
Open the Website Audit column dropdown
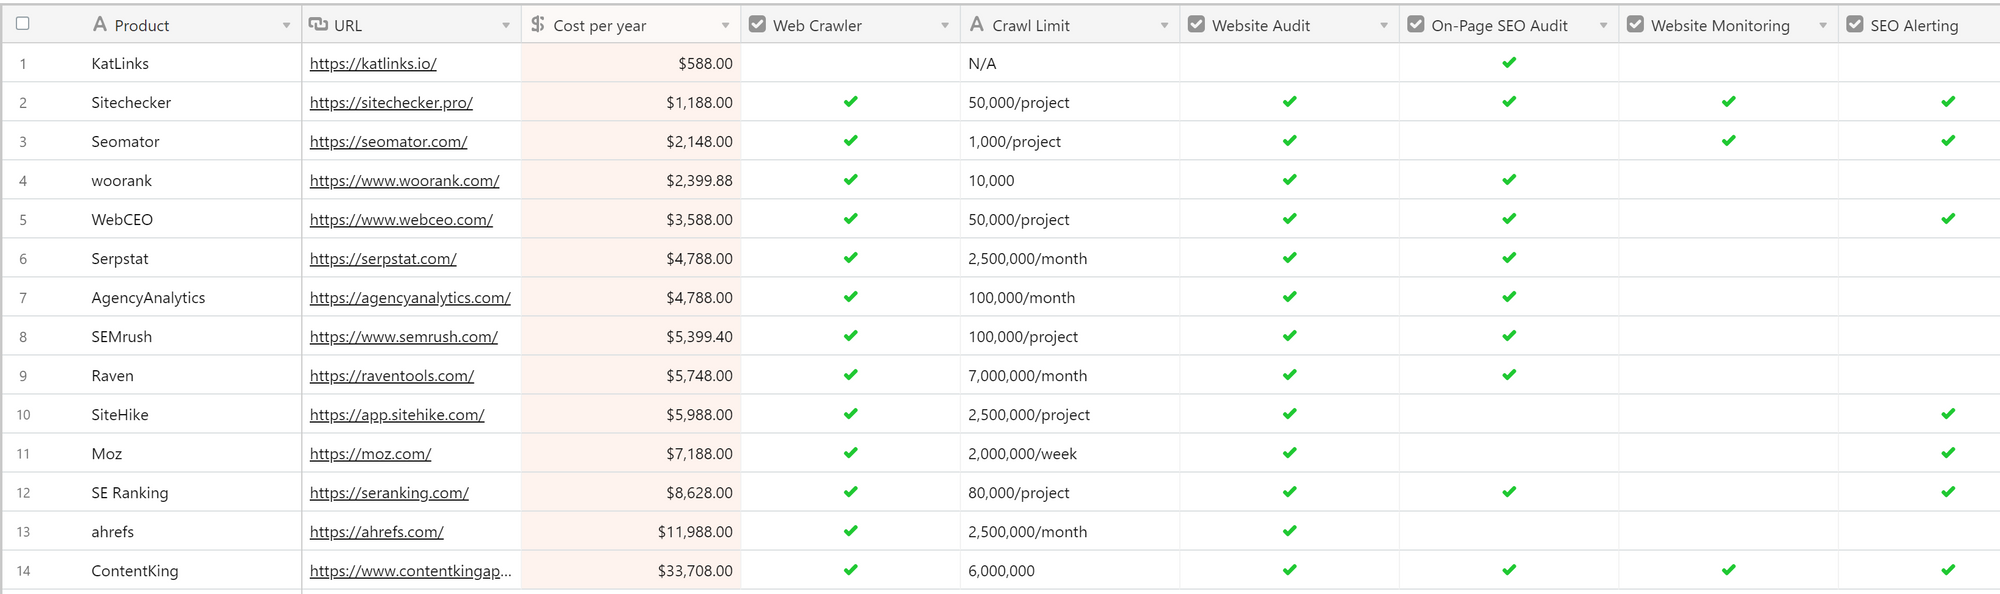[1384, 25]
